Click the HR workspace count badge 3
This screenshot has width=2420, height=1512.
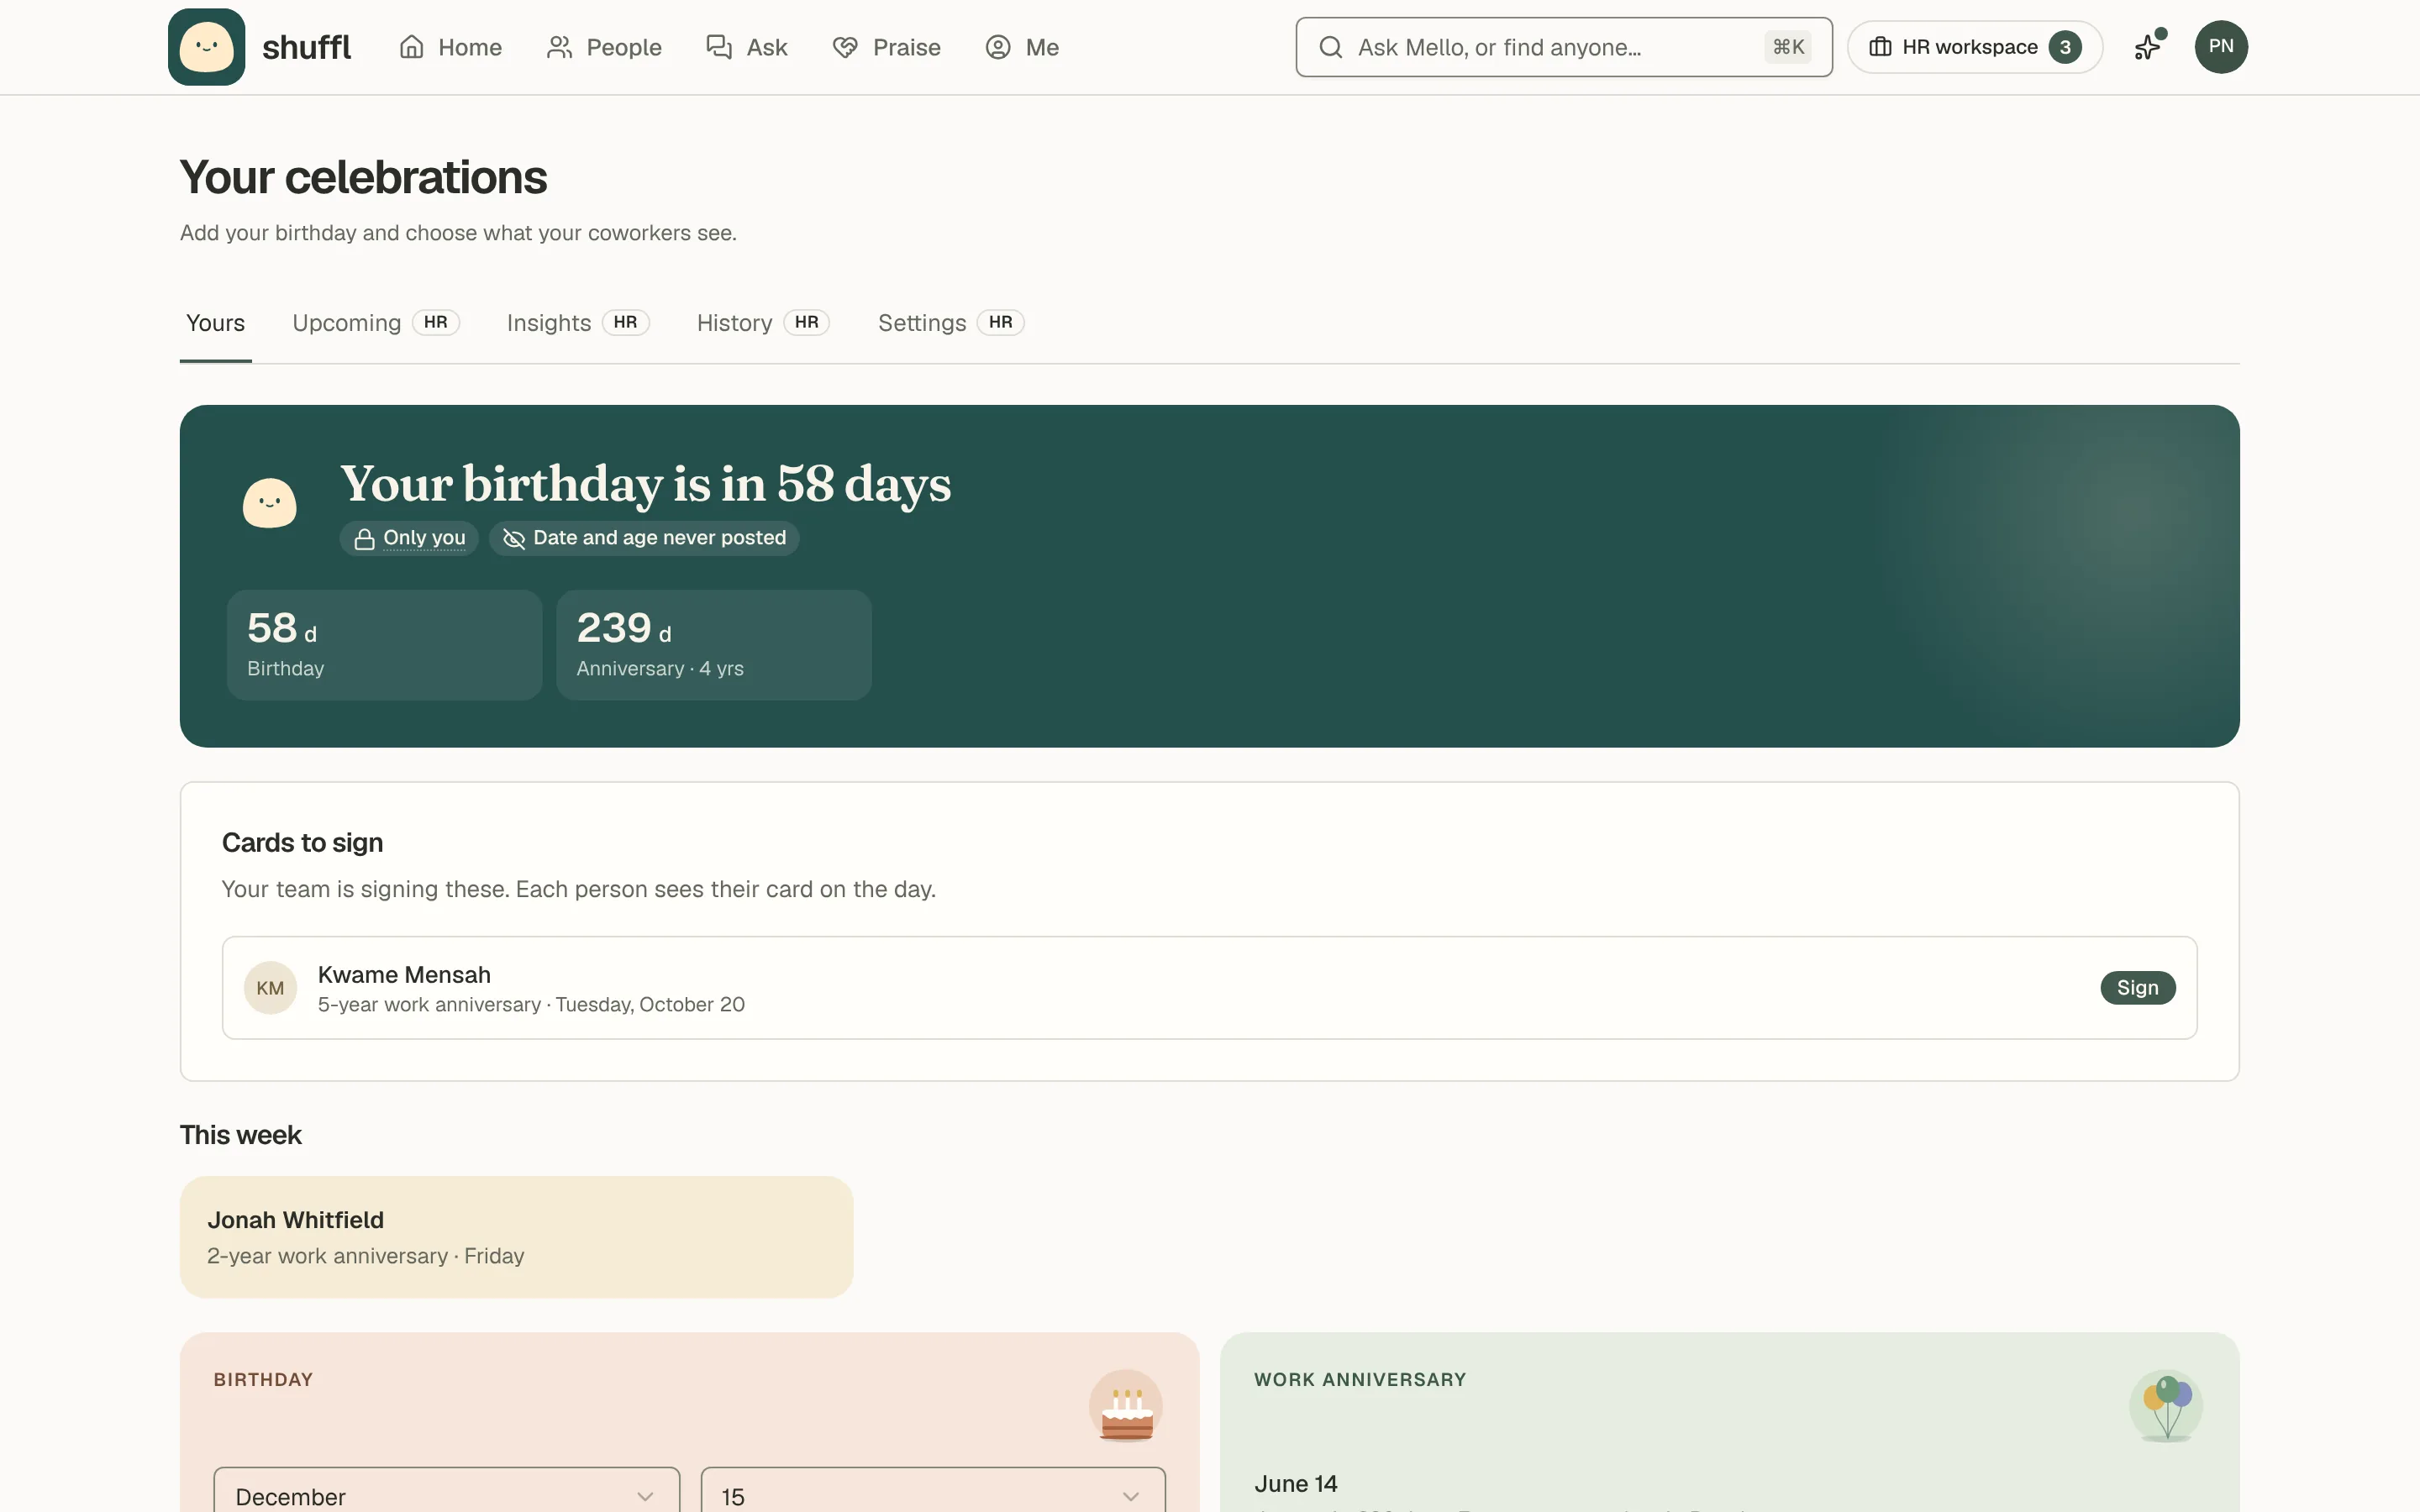coord(2065,47)
